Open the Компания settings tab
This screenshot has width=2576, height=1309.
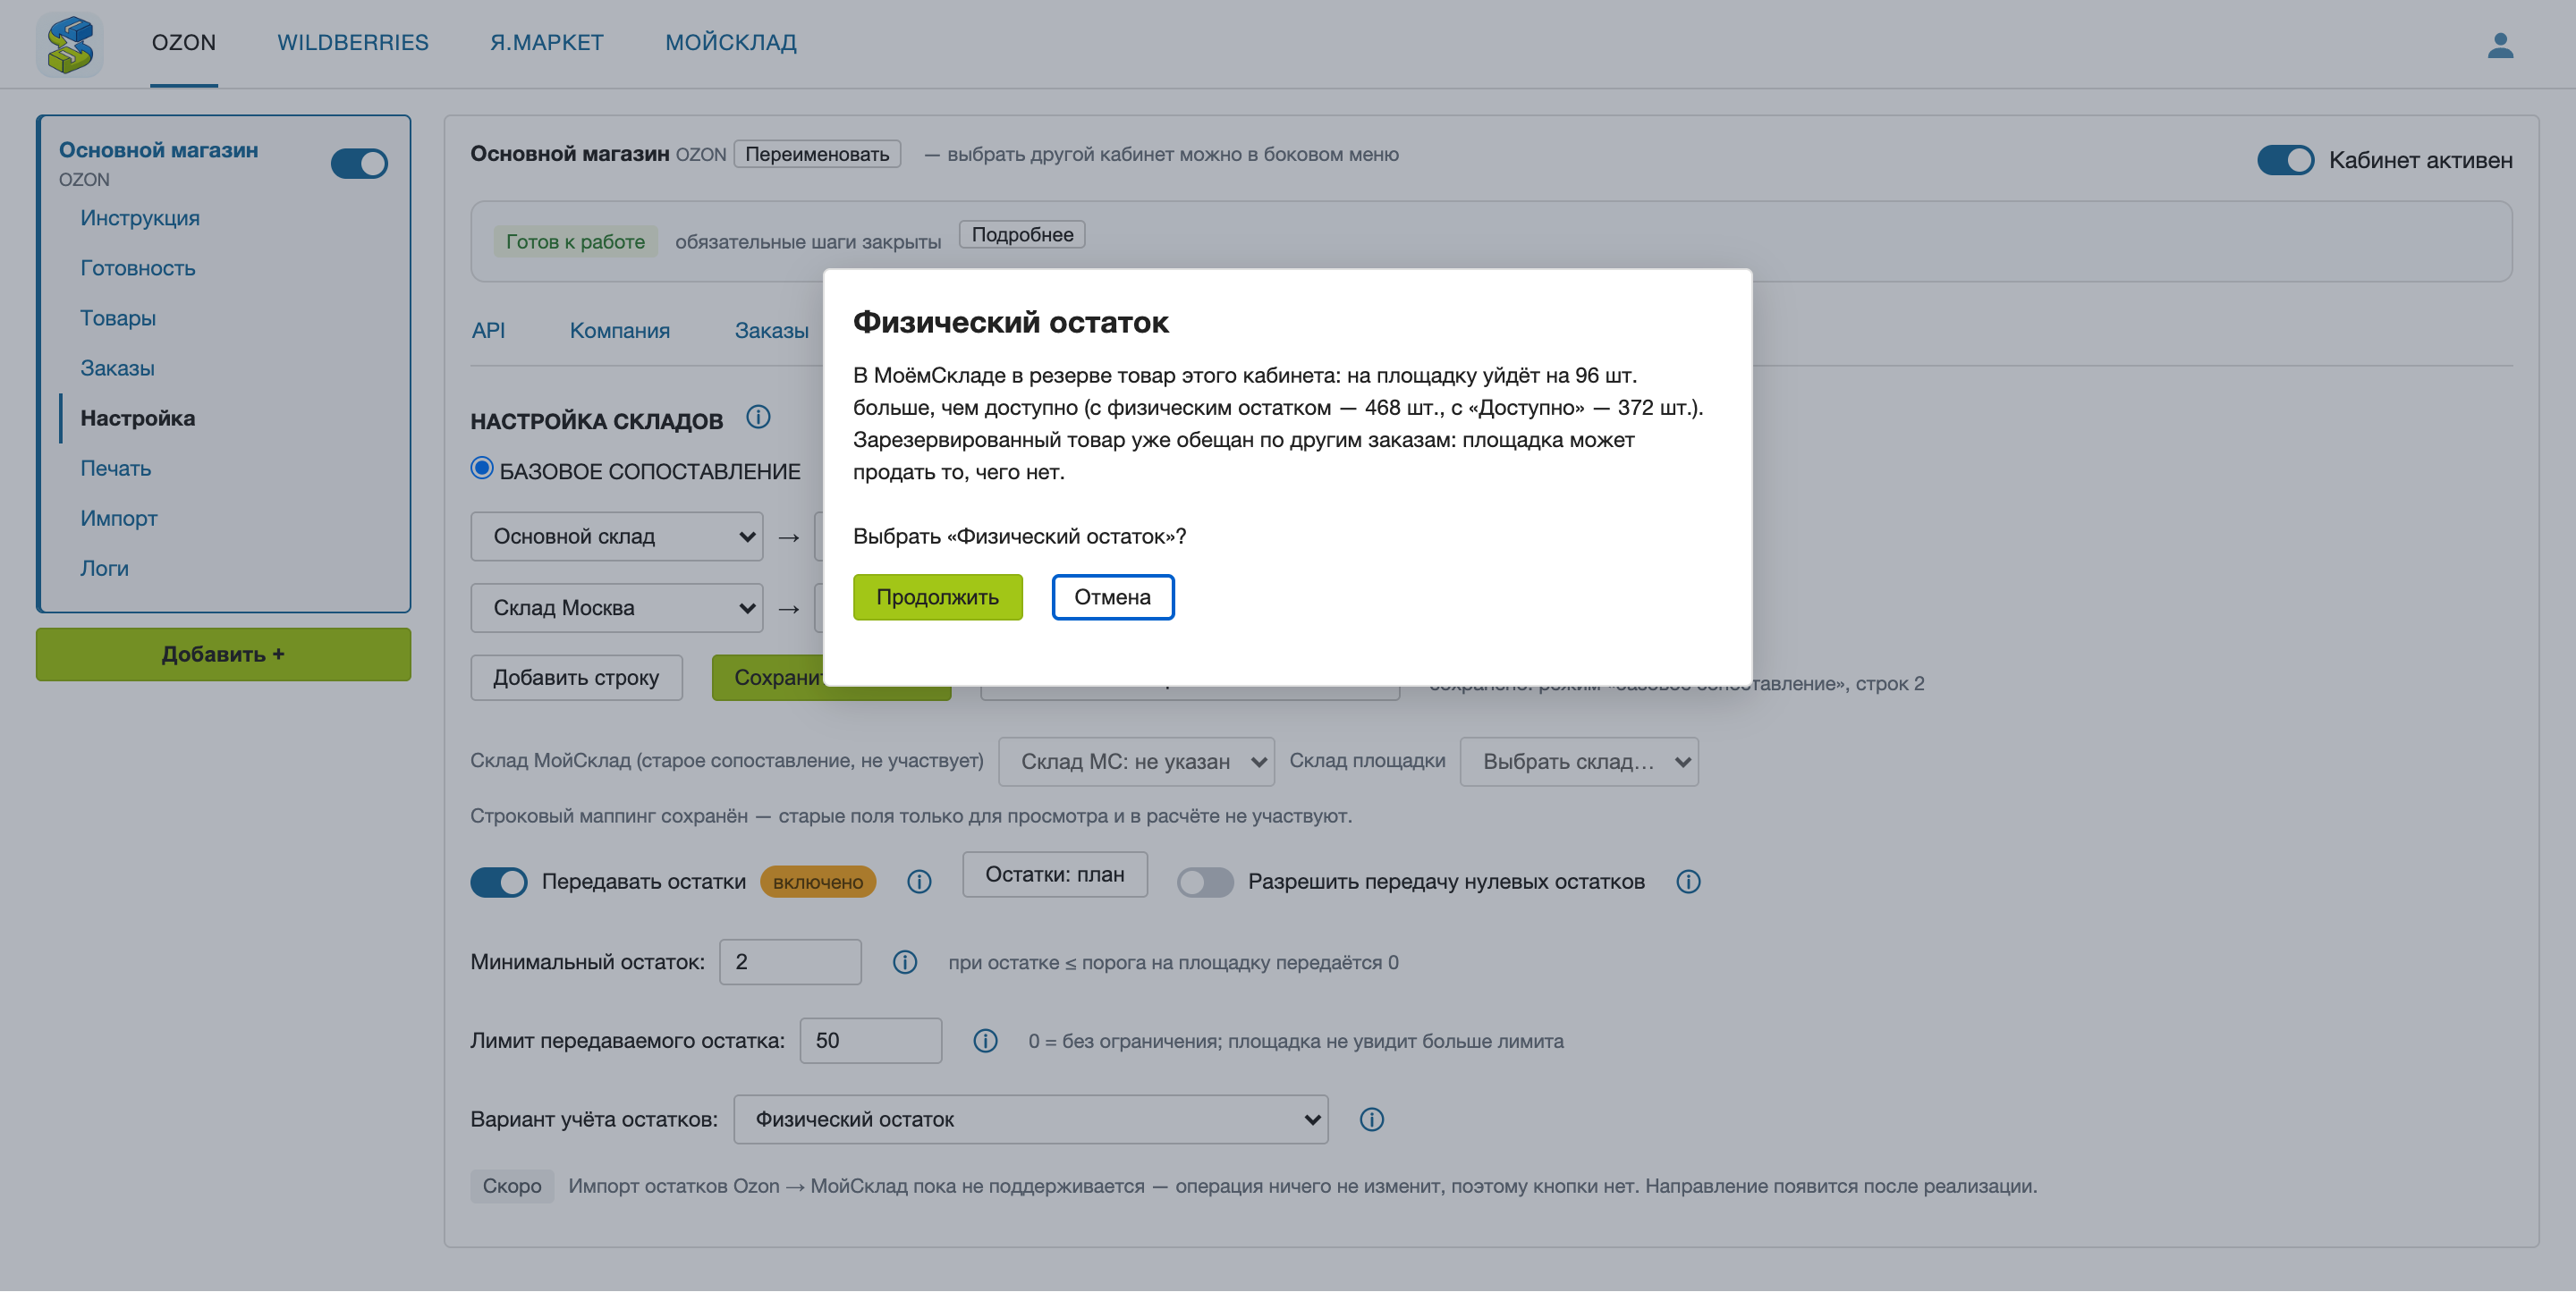620,330
